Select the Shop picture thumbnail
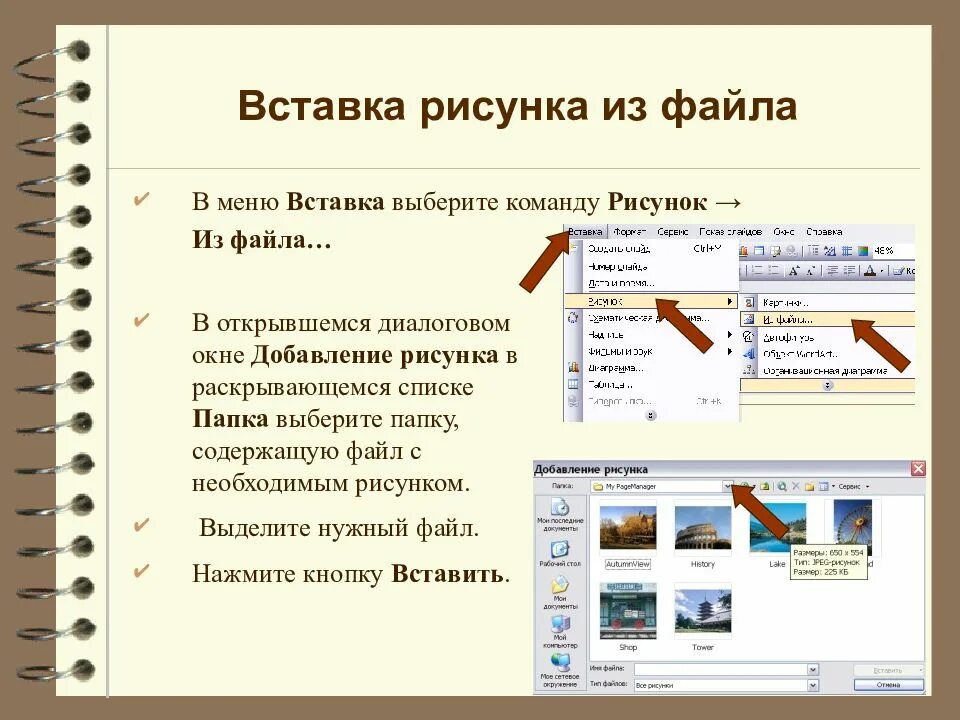The width and height of the screenshot is (960, 720). tap(628, 611)
